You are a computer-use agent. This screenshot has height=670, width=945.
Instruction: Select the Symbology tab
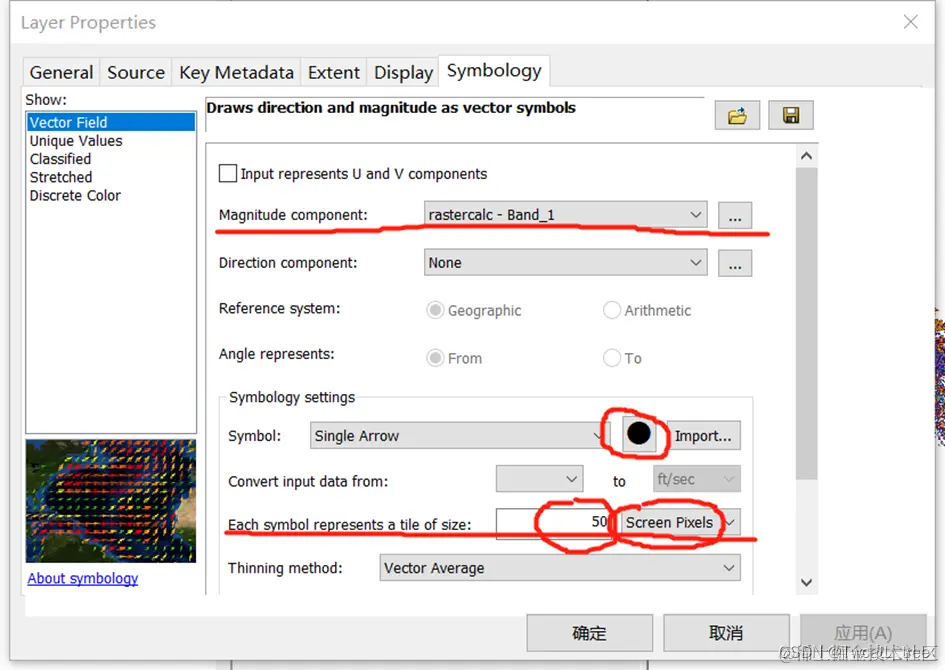[494, 70]
